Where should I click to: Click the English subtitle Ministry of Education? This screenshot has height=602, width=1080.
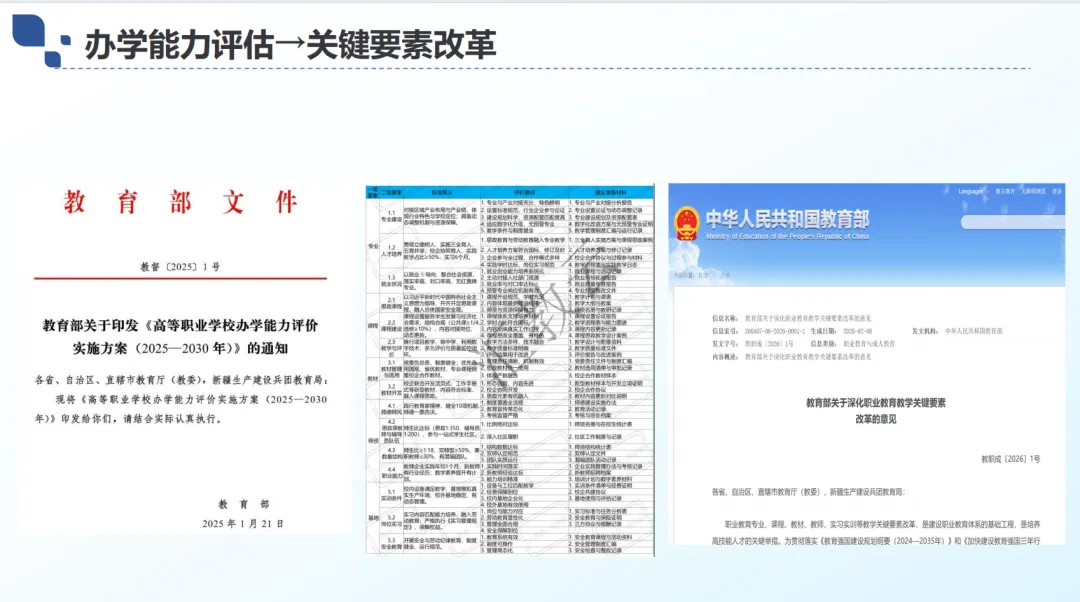[x=787, y=236]
